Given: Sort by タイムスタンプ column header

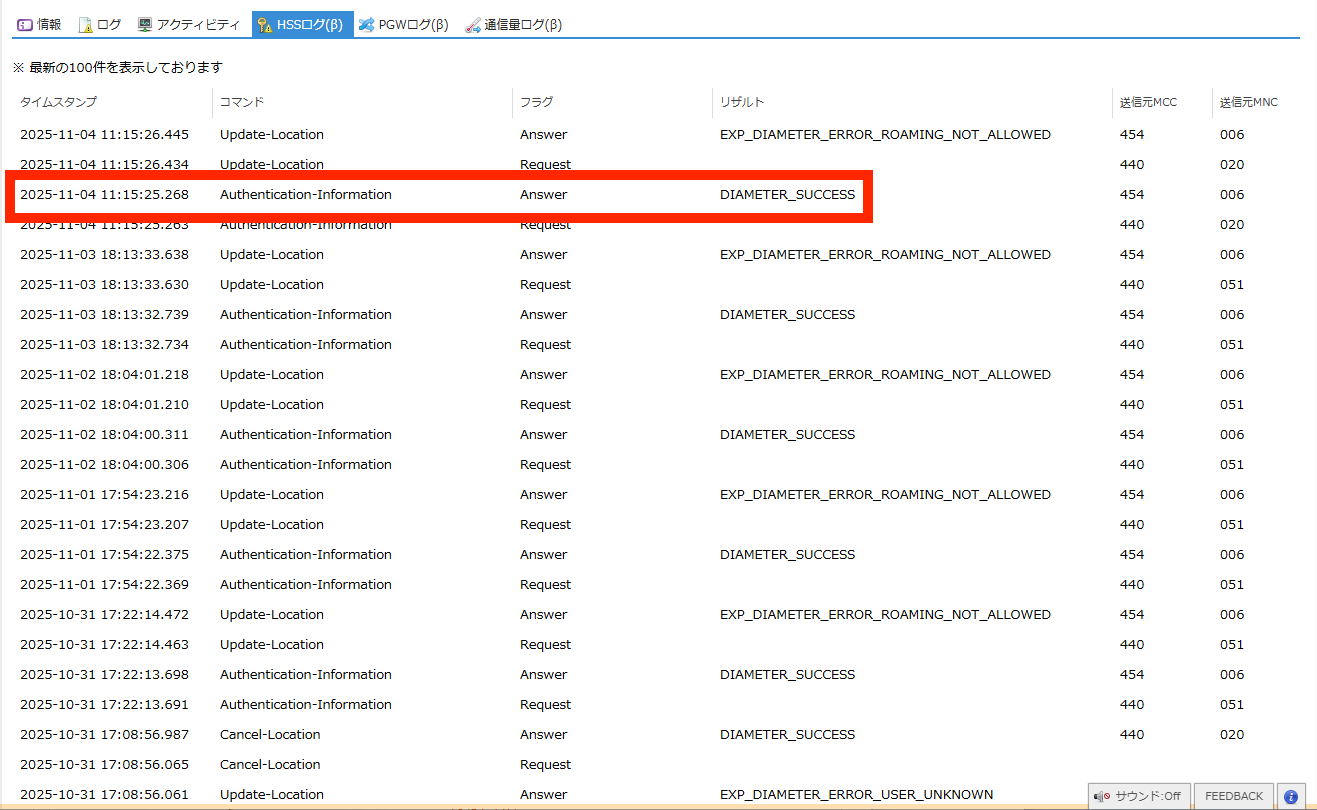Looking at the screenshot, I should click(58, 102).
